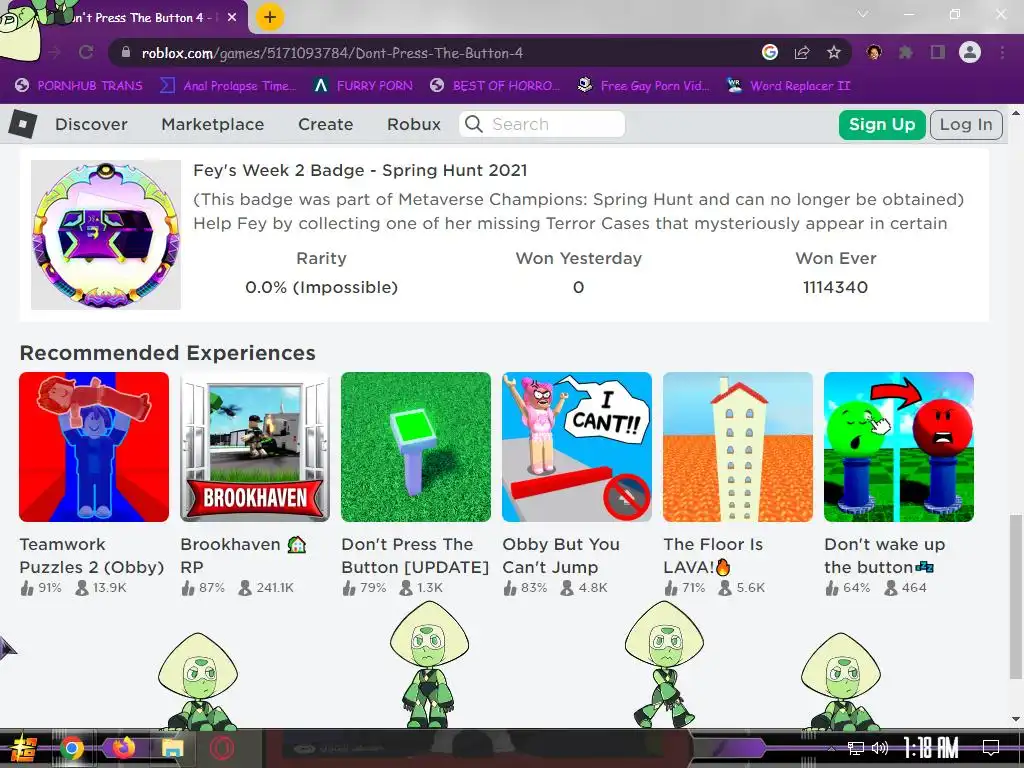
Task: Click the address bar URL
Action: [332, 53]
